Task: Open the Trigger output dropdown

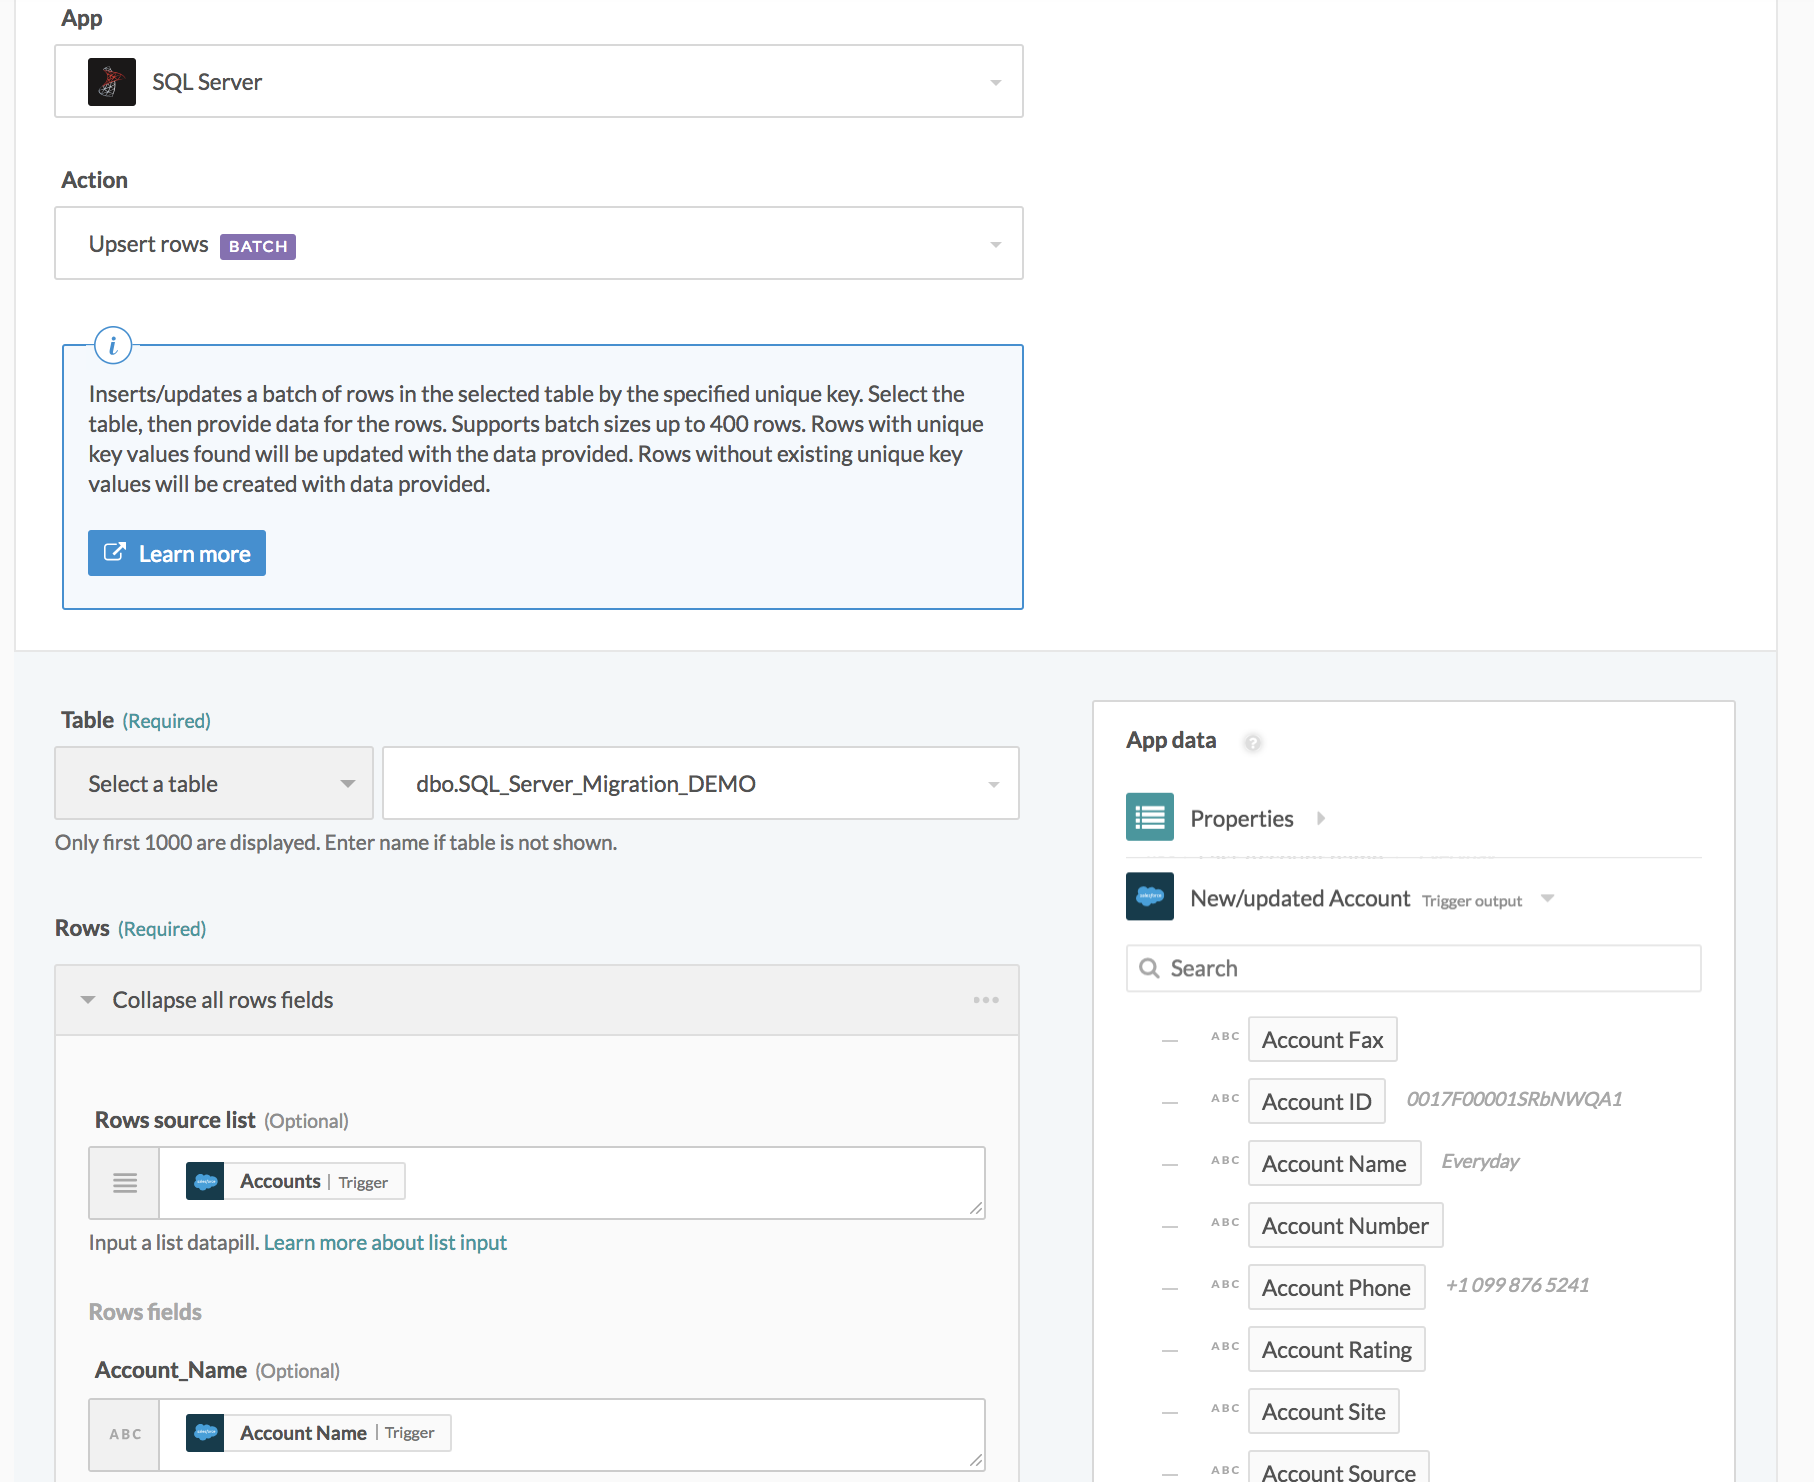Action: click(x=1546, y=899)
